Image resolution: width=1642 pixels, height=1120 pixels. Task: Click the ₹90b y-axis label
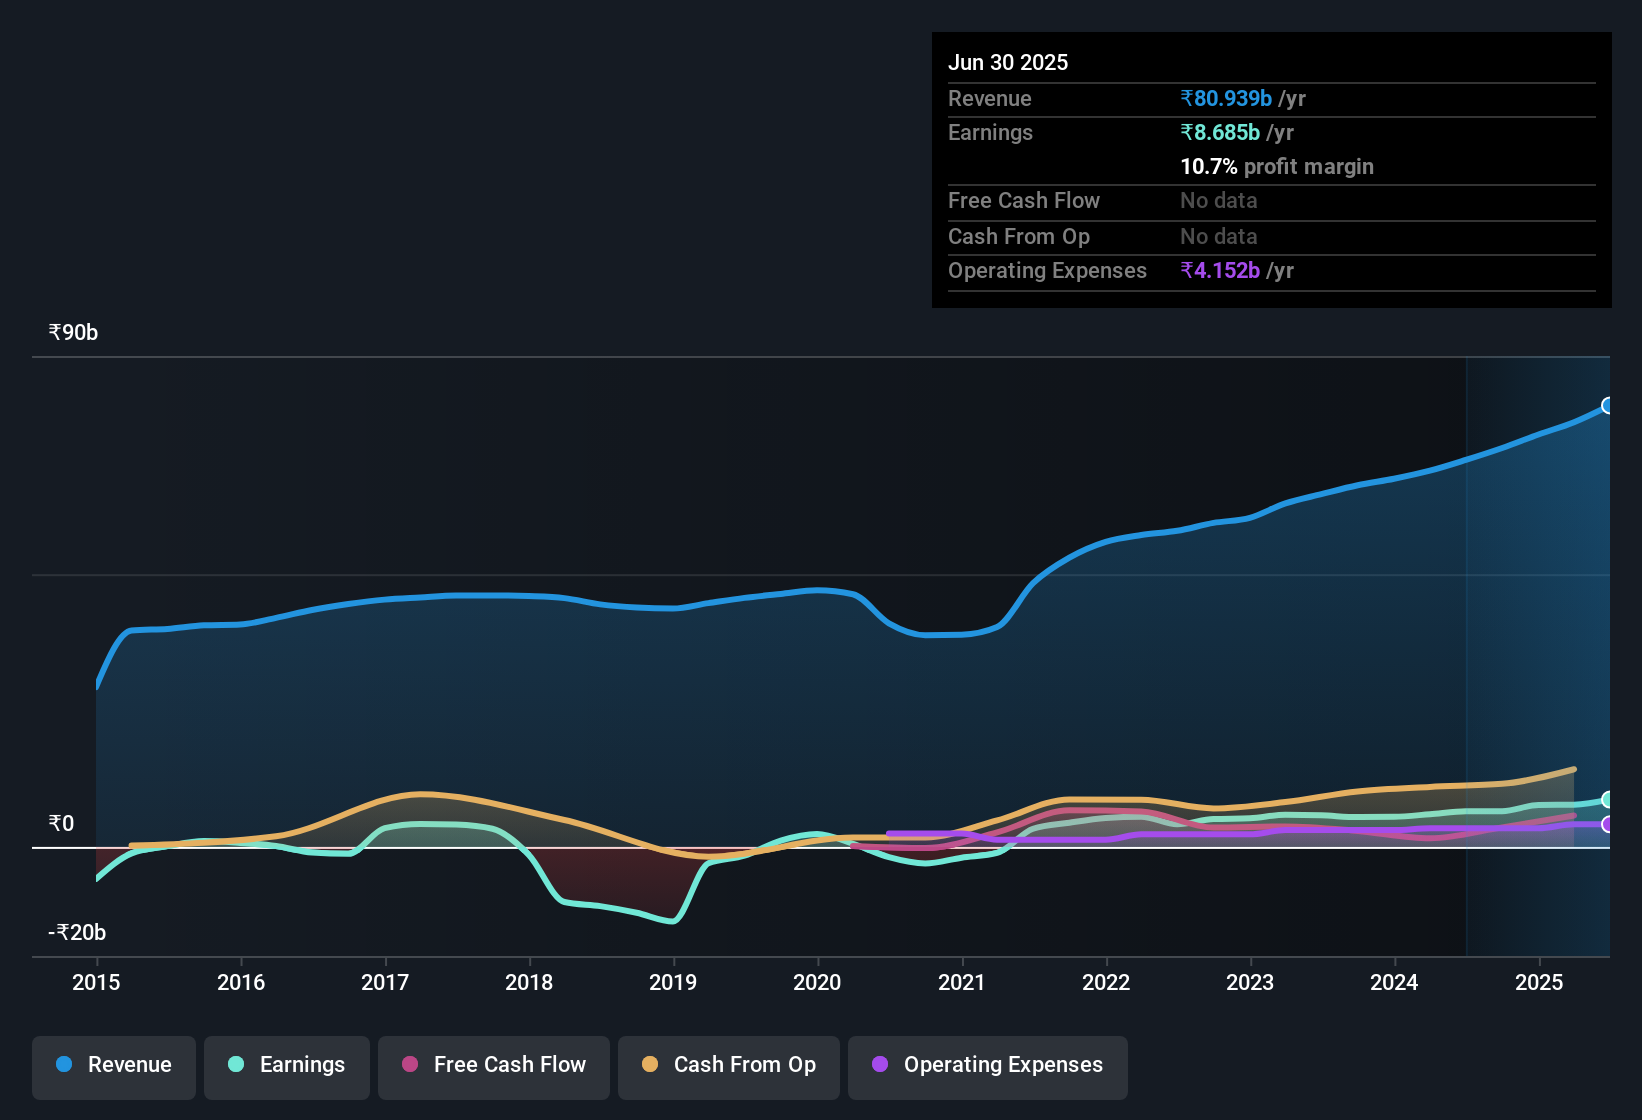click(73, 332)
